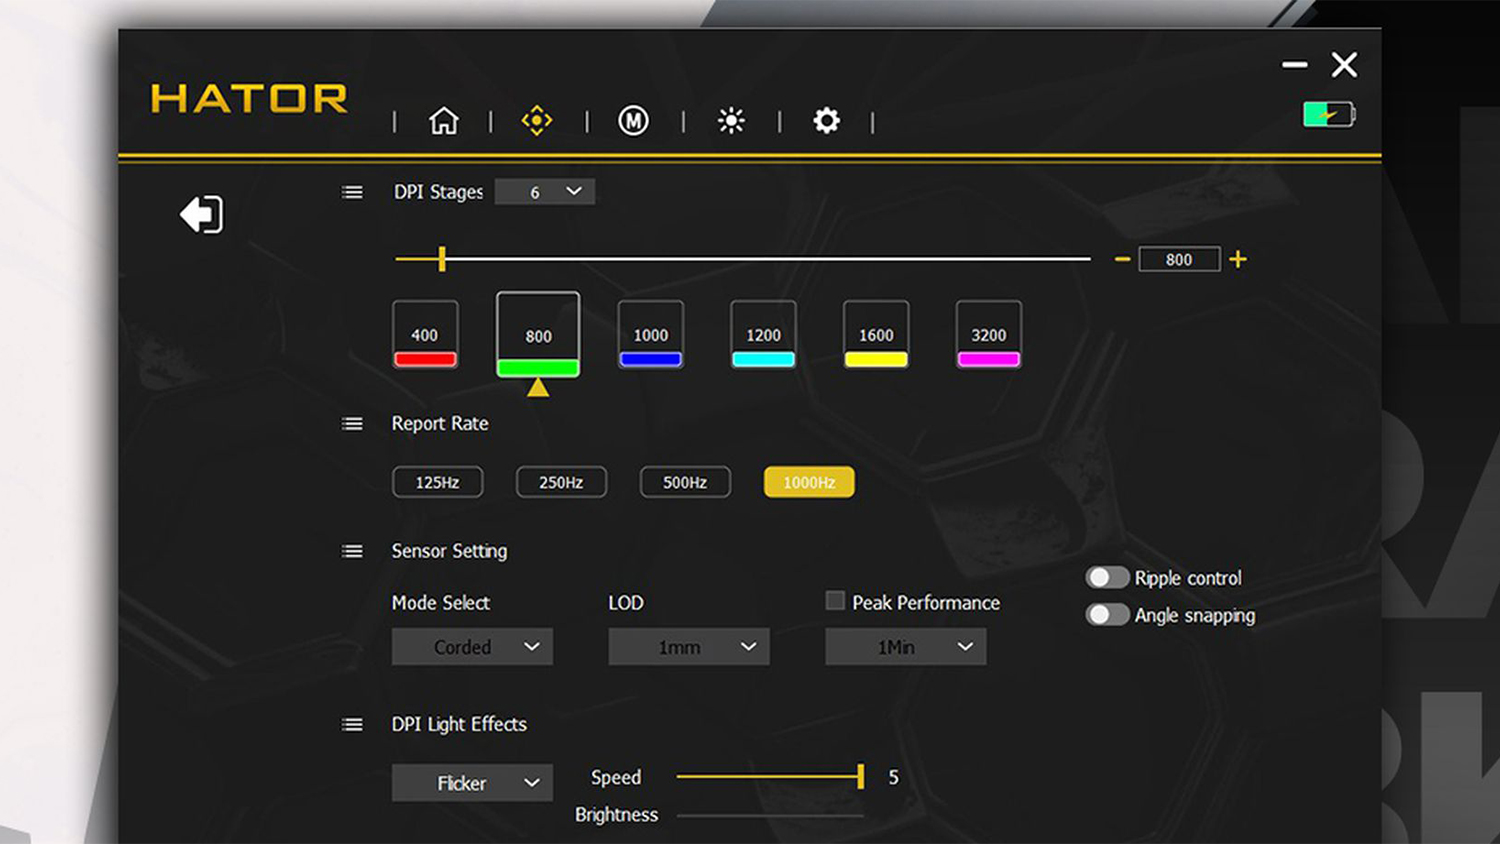
Task: Click the DPI value slider handle
Action: (x=442, y=259)
